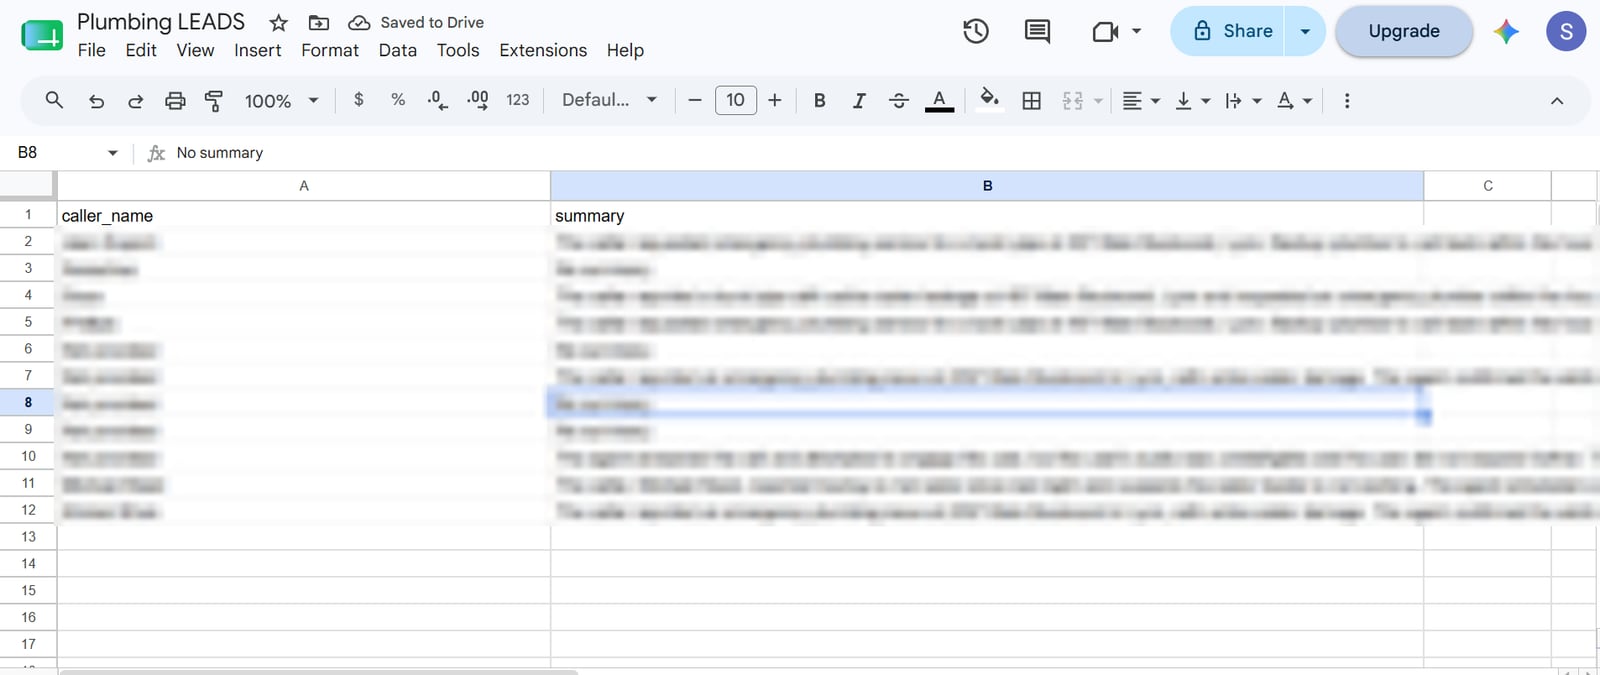Image resolution: width=1600 pixels, height=675 pixels.
Task: Open the Default font dropdown
Action: click(609, 100)
